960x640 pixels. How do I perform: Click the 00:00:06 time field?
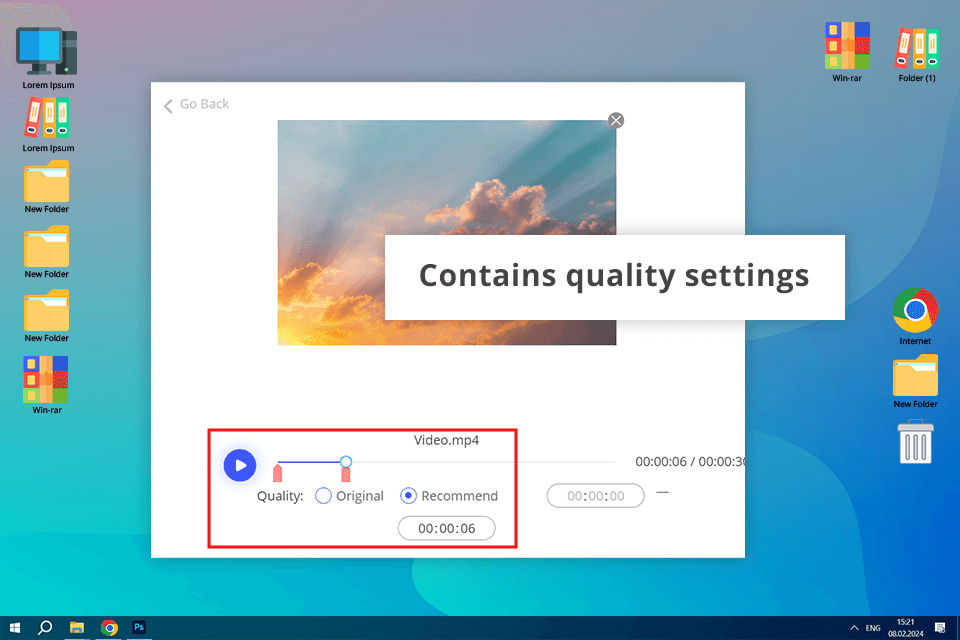446,528
